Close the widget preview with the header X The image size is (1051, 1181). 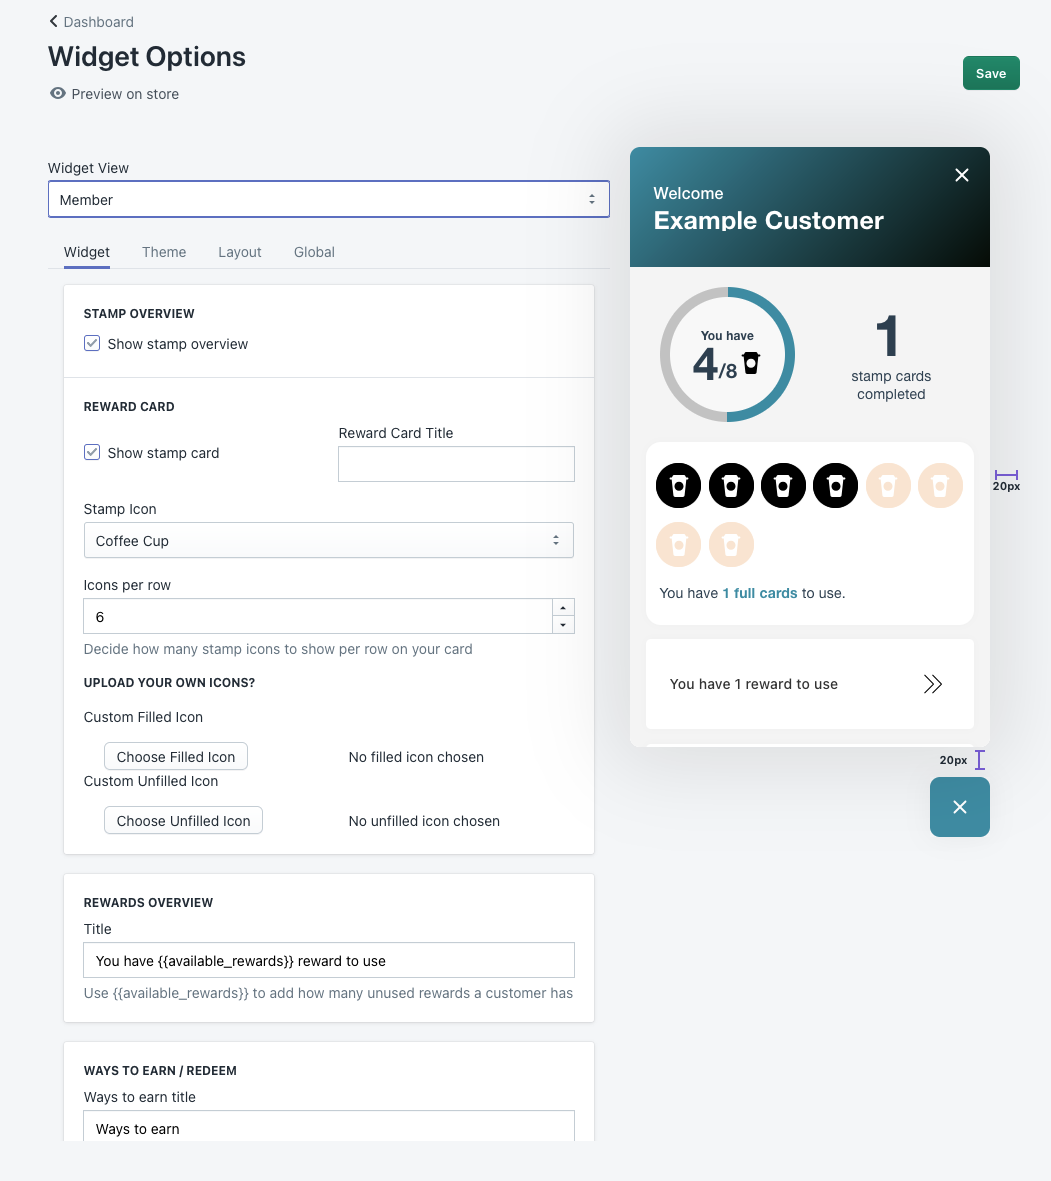962,175
